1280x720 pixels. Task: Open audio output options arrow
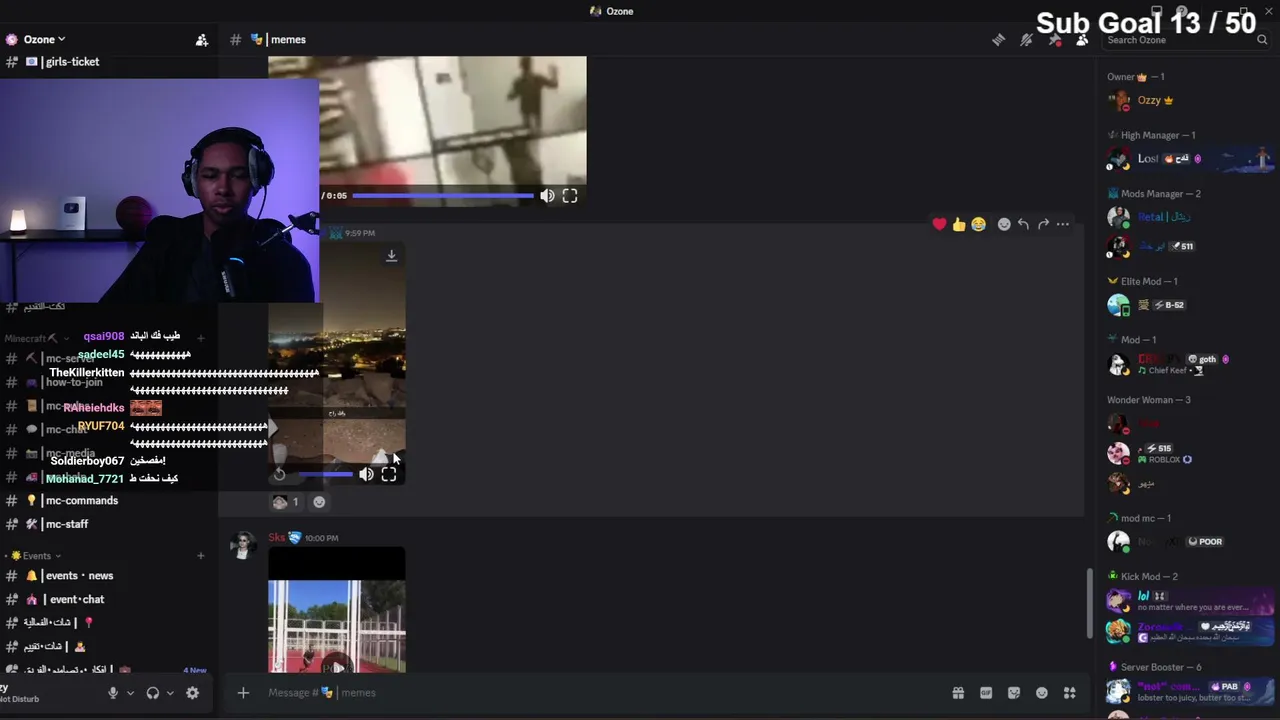[x=170, y=693]
